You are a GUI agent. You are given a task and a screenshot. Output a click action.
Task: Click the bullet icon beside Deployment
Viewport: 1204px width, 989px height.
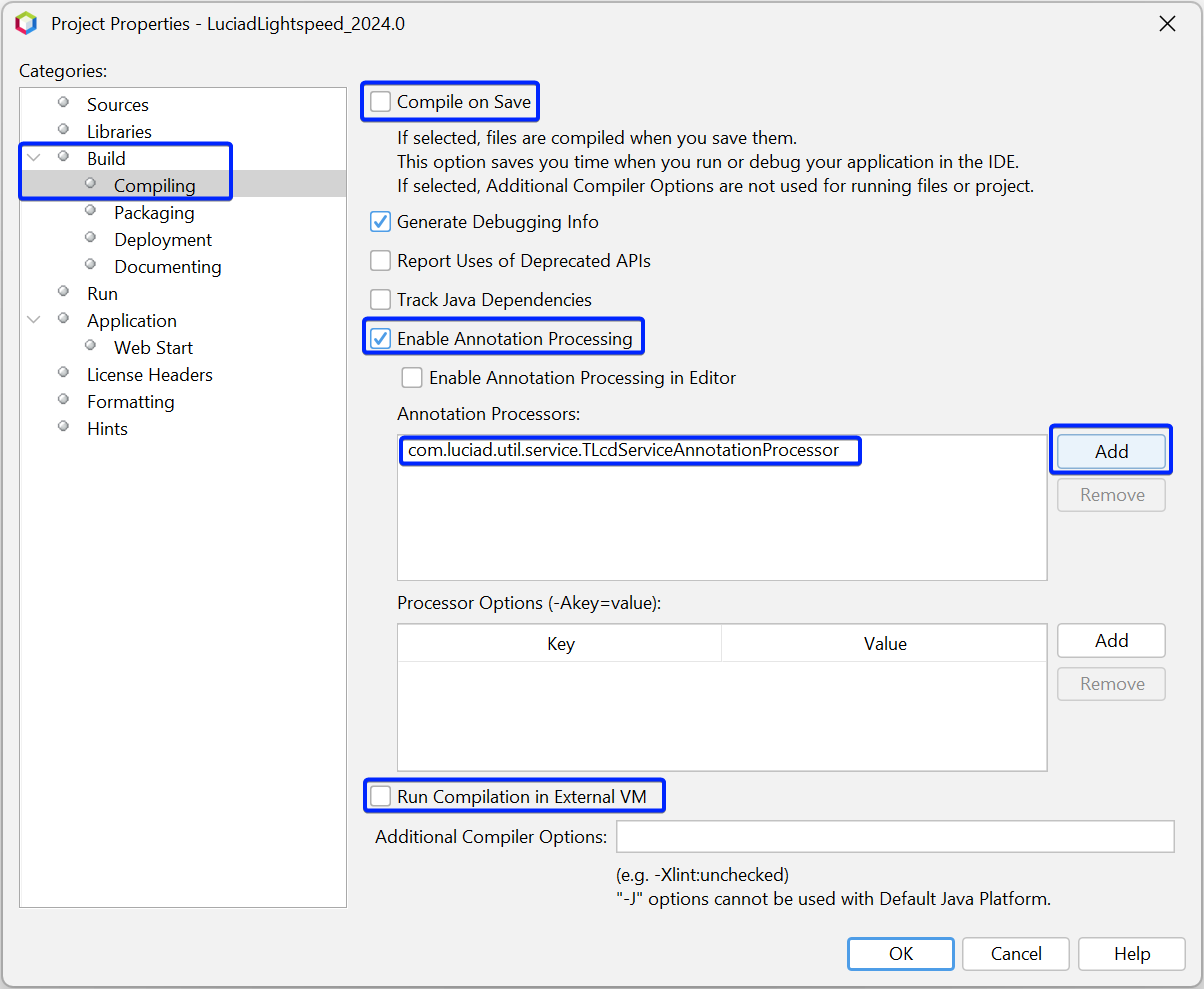91,237
